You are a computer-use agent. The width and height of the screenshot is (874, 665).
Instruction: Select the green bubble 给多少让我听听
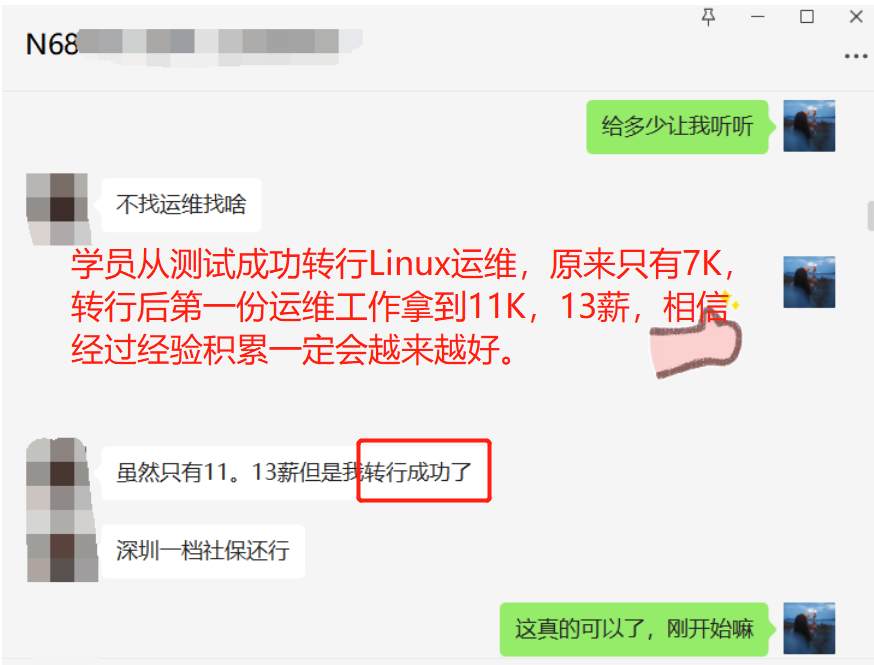pos(677,127)
